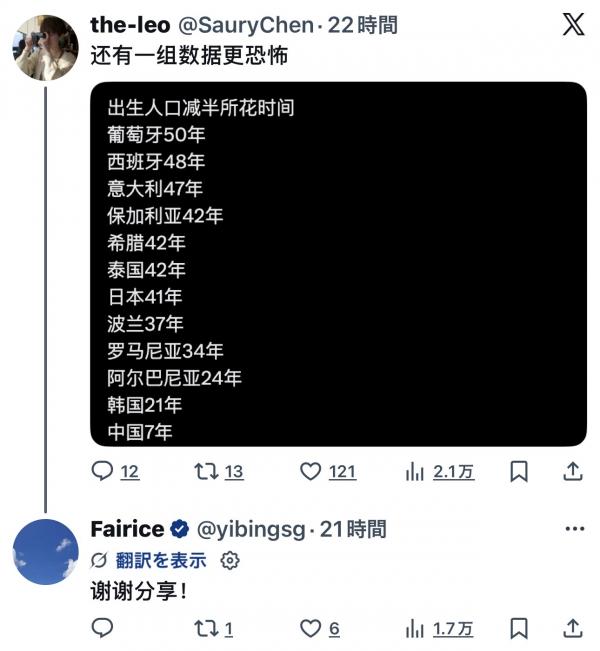Share Fairice's reply
600x651 pixels.
(x=573, y=628)
